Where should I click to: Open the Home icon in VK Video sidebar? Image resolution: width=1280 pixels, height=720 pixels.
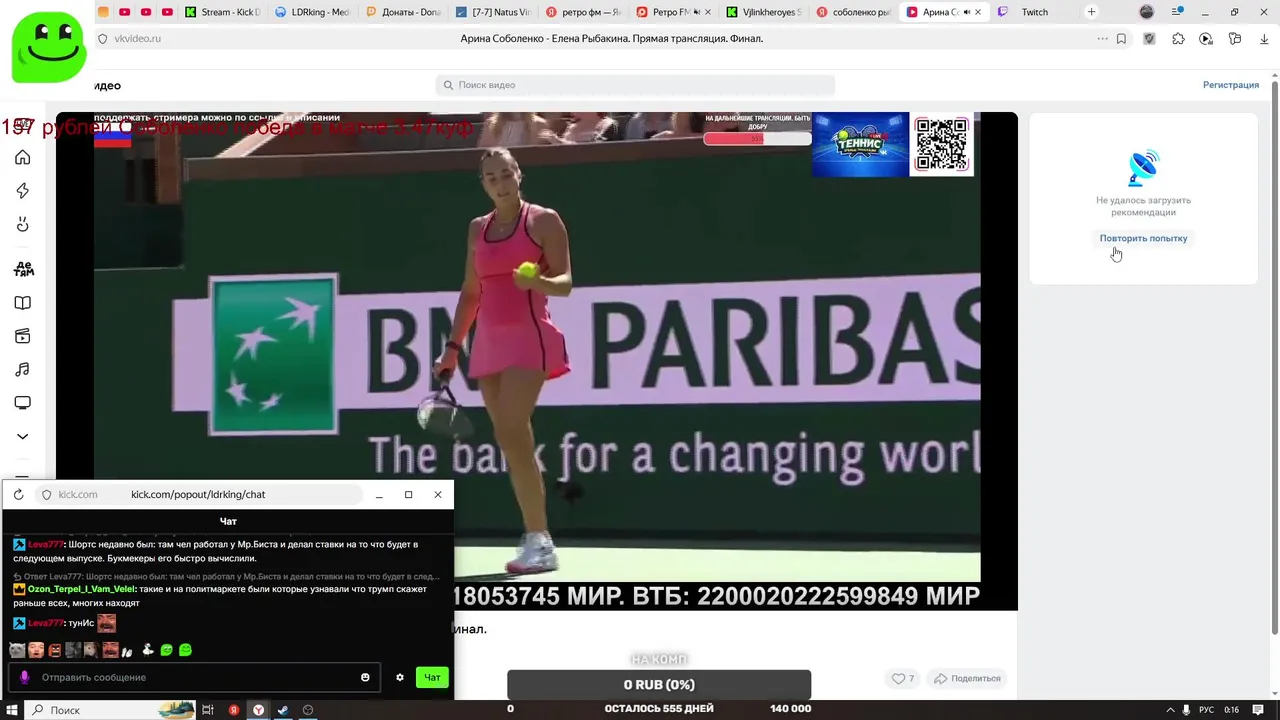point(22,158)
